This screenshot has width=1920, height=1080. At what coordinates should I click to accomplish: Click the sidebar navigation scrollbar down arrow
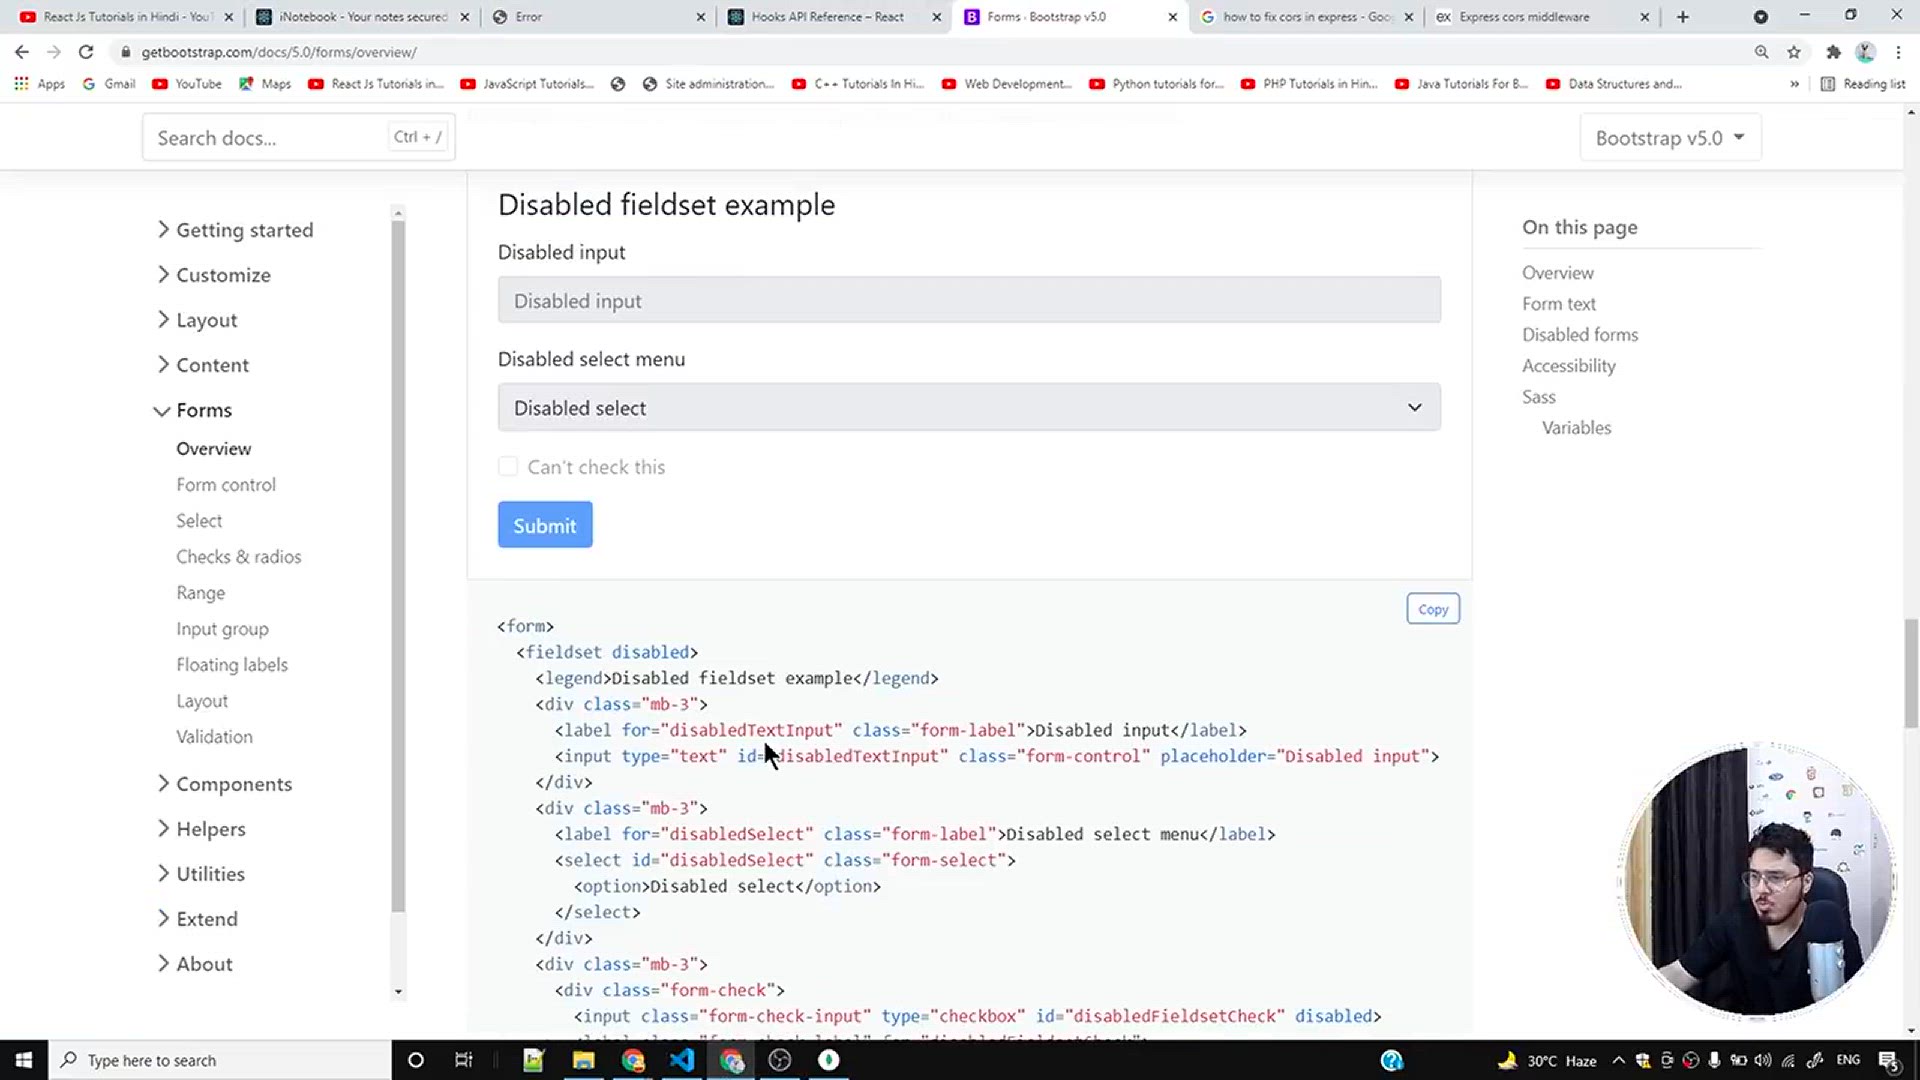(398, 992)
